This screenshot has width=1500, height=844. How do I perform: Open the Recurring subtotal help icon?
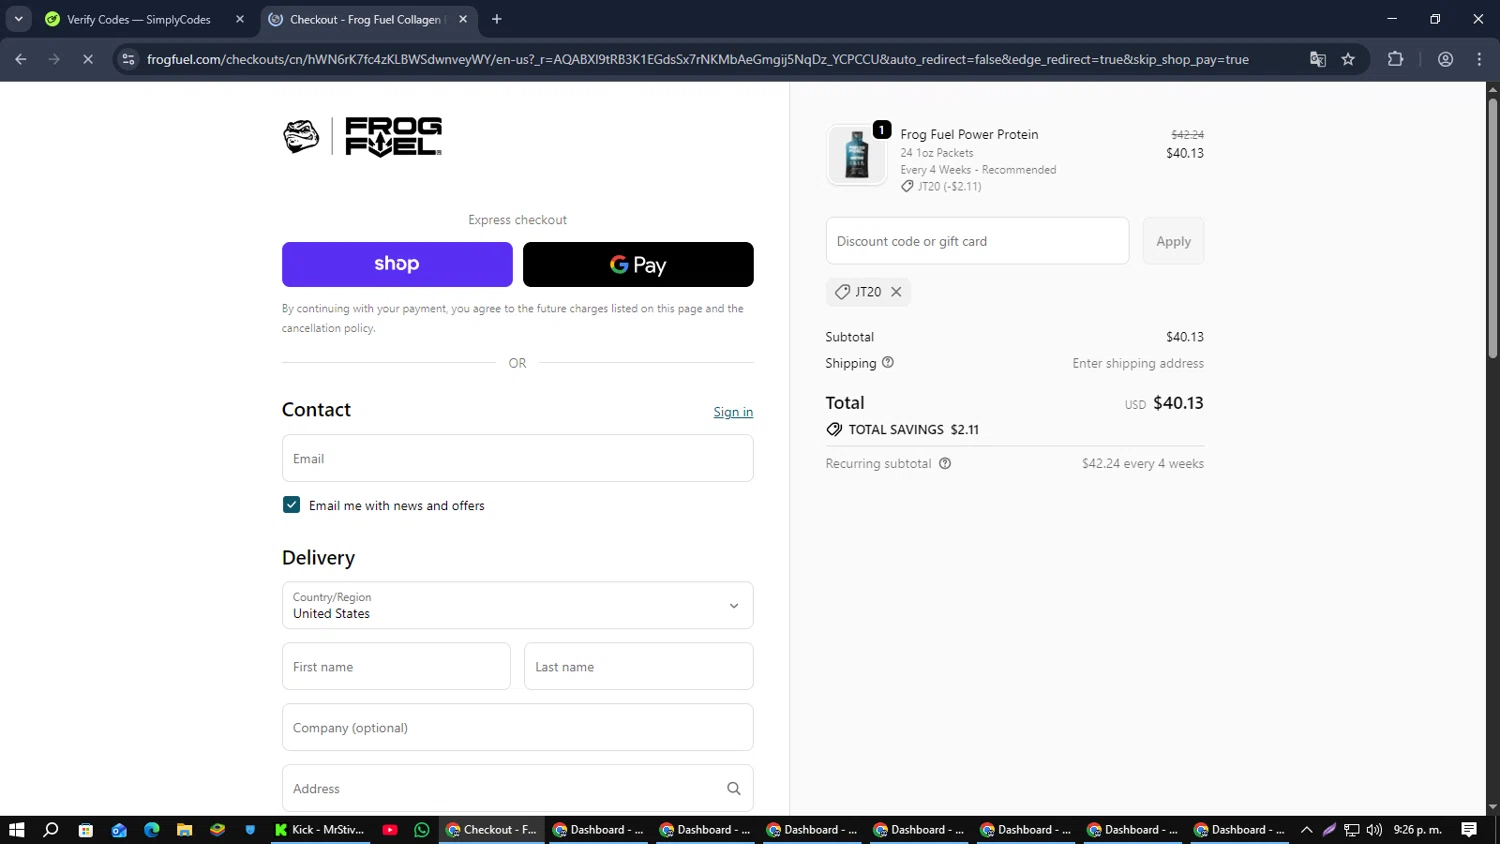click(945, 463)
